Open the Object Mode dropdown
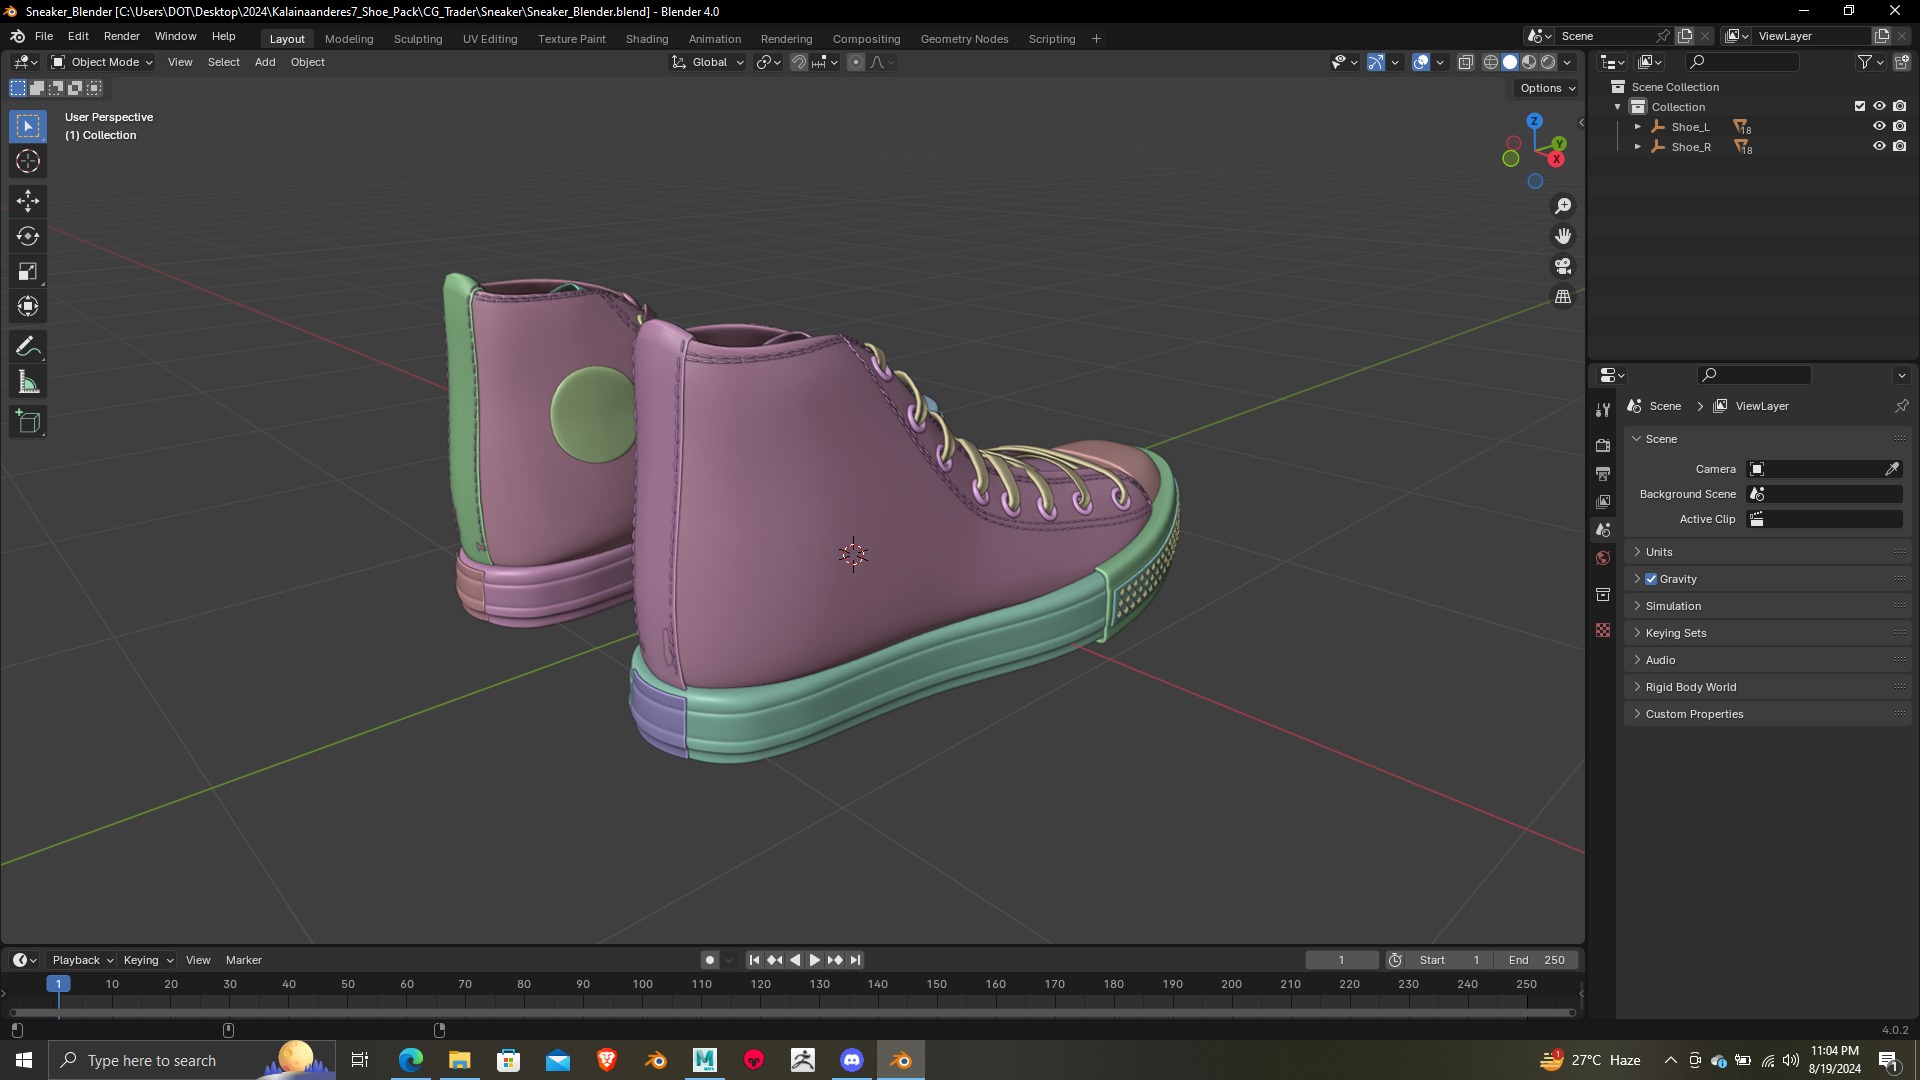The width and height of the screenshot is (1920, 1080). click(101, 62)
